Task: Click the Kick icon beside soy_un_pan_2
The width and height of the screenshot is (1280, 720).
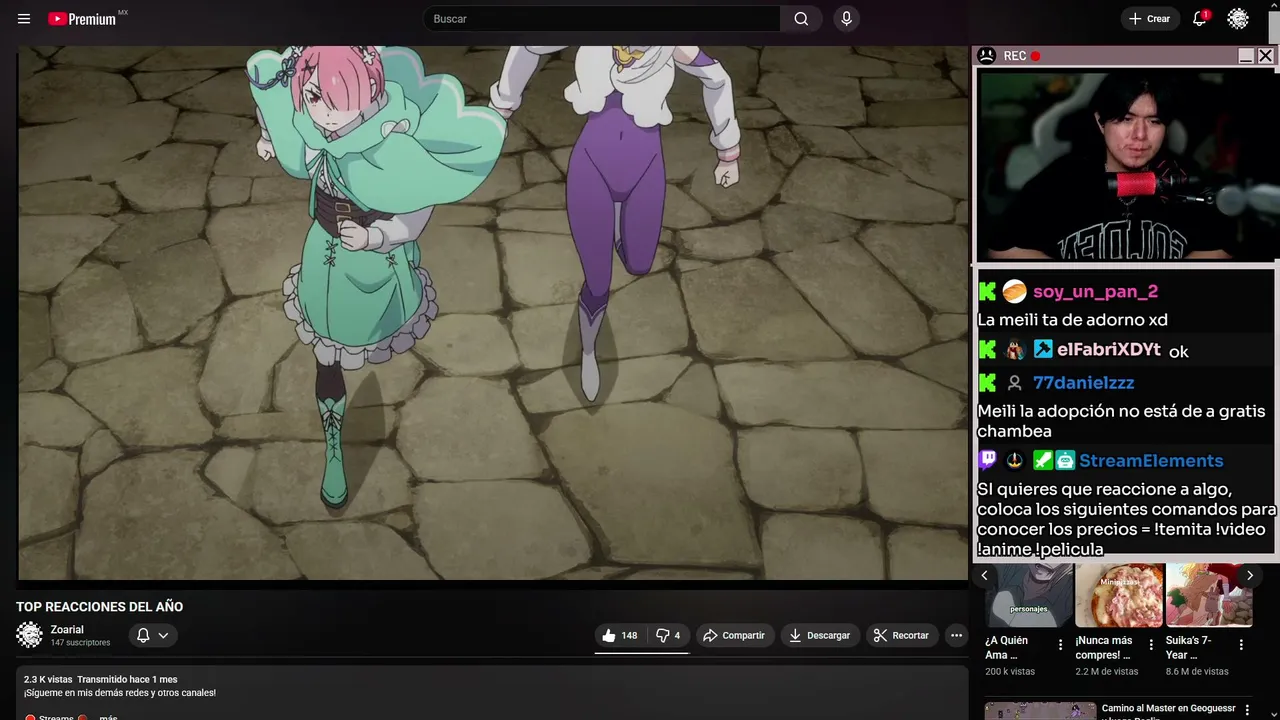Action: point(987,291)
